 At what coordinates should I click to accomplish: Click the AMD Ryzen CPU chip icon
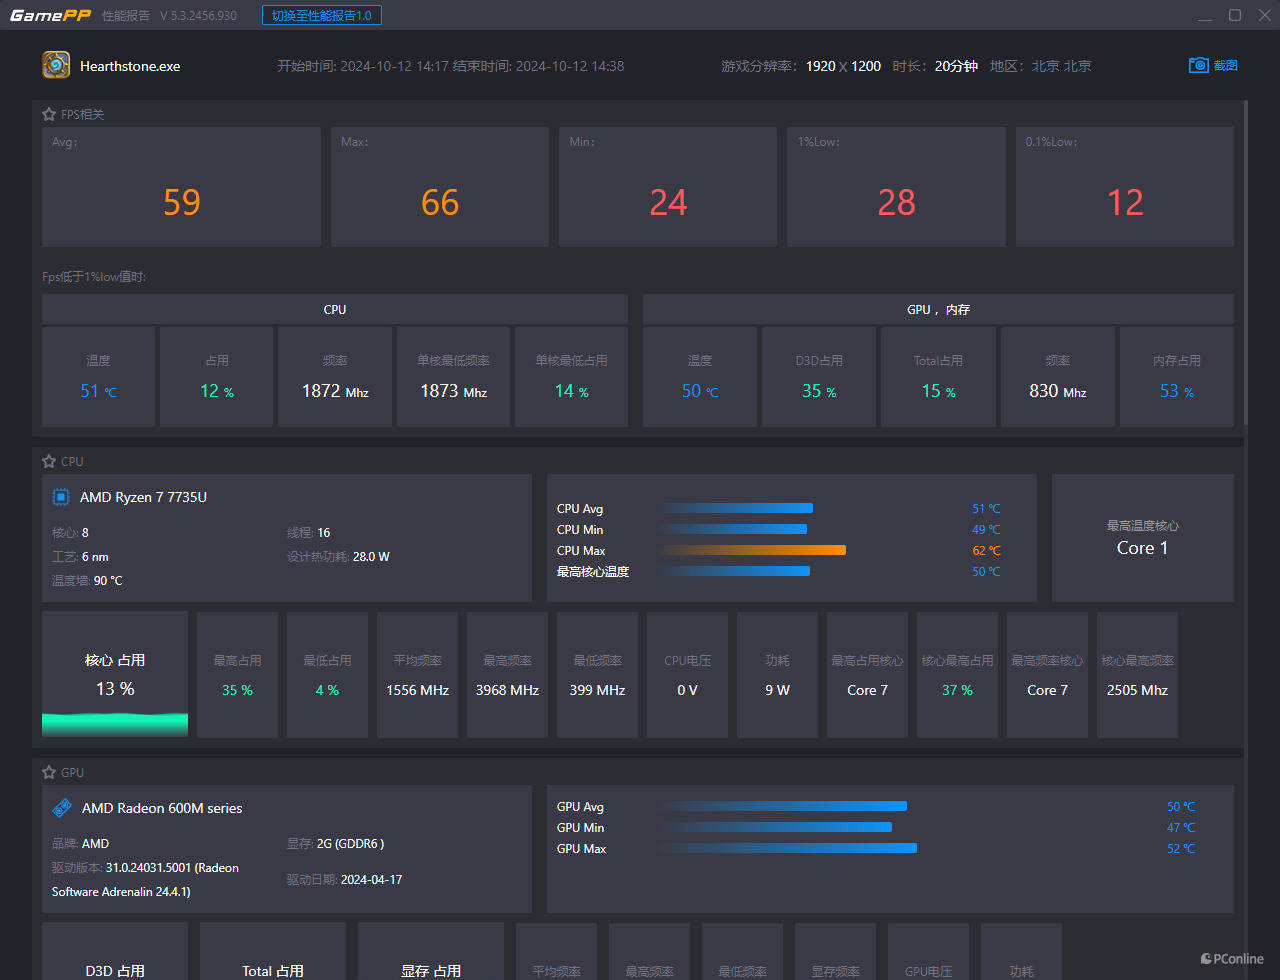point(61,497)
